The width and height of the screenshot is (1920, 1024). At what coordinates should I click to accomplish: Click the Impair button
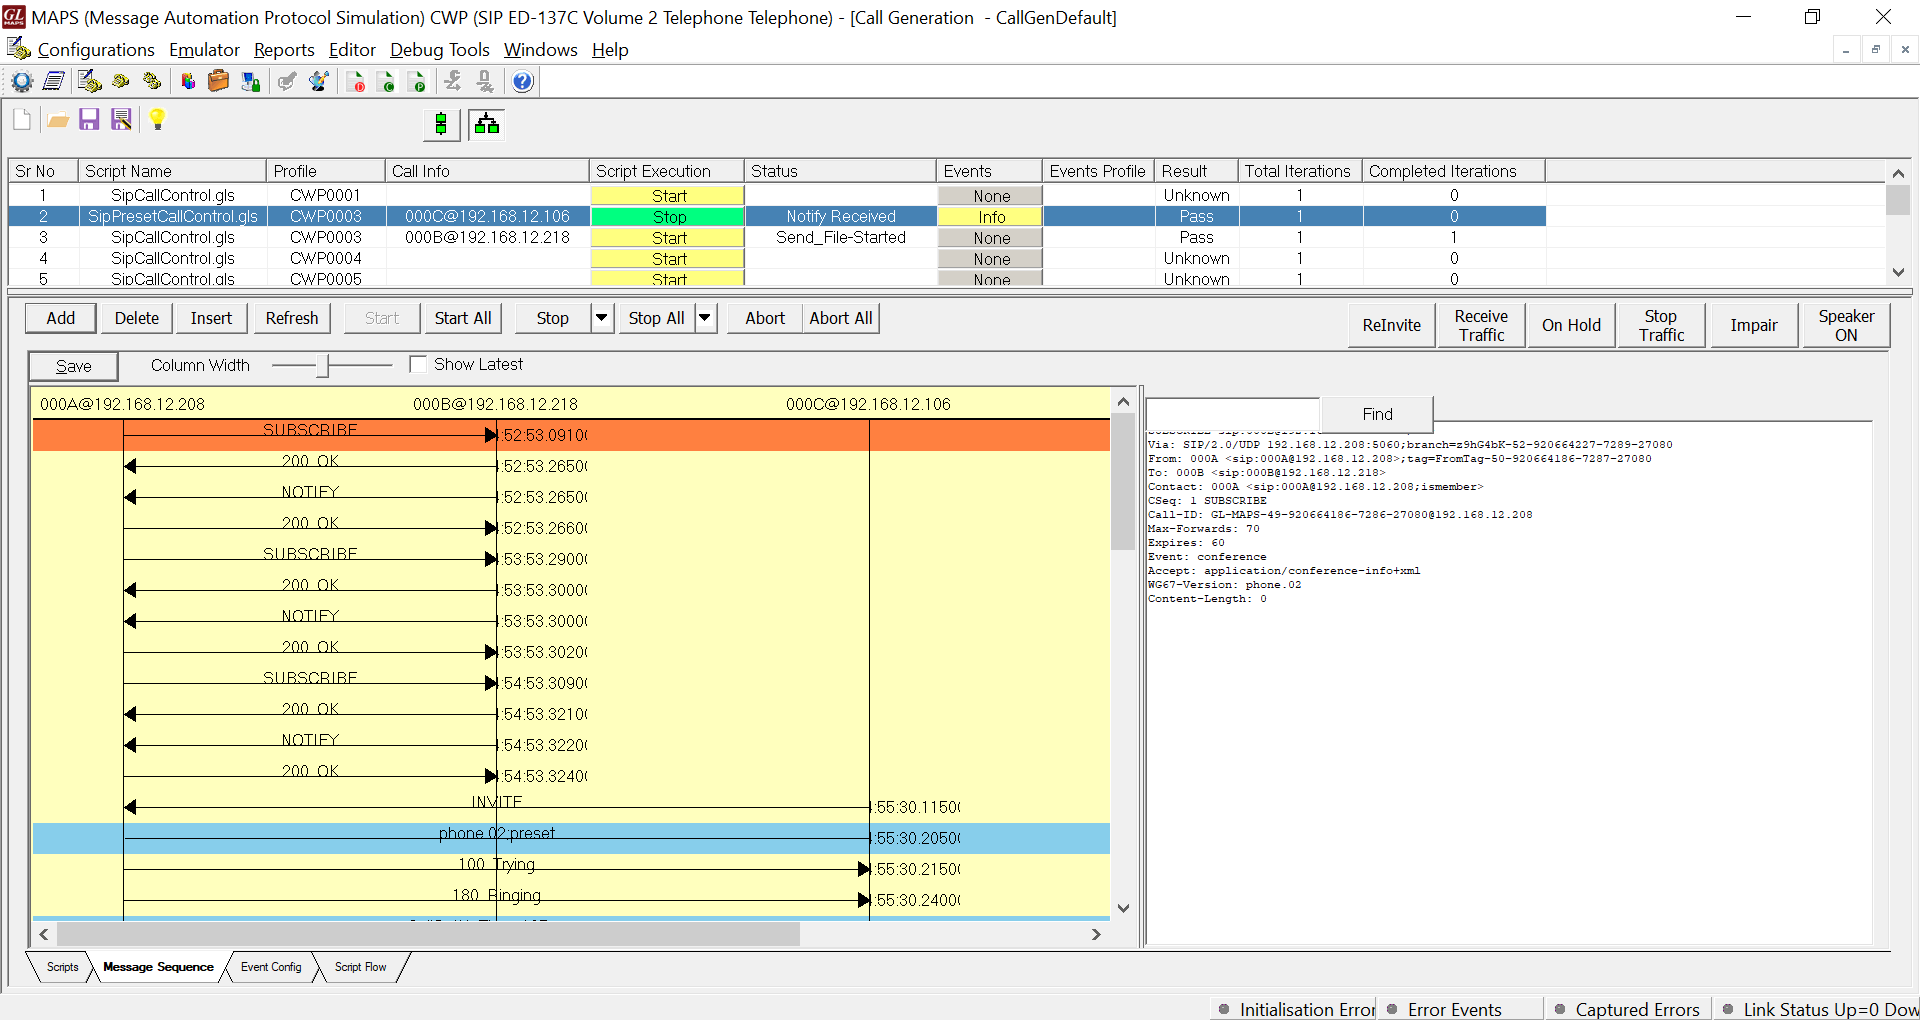(1753, 325)
